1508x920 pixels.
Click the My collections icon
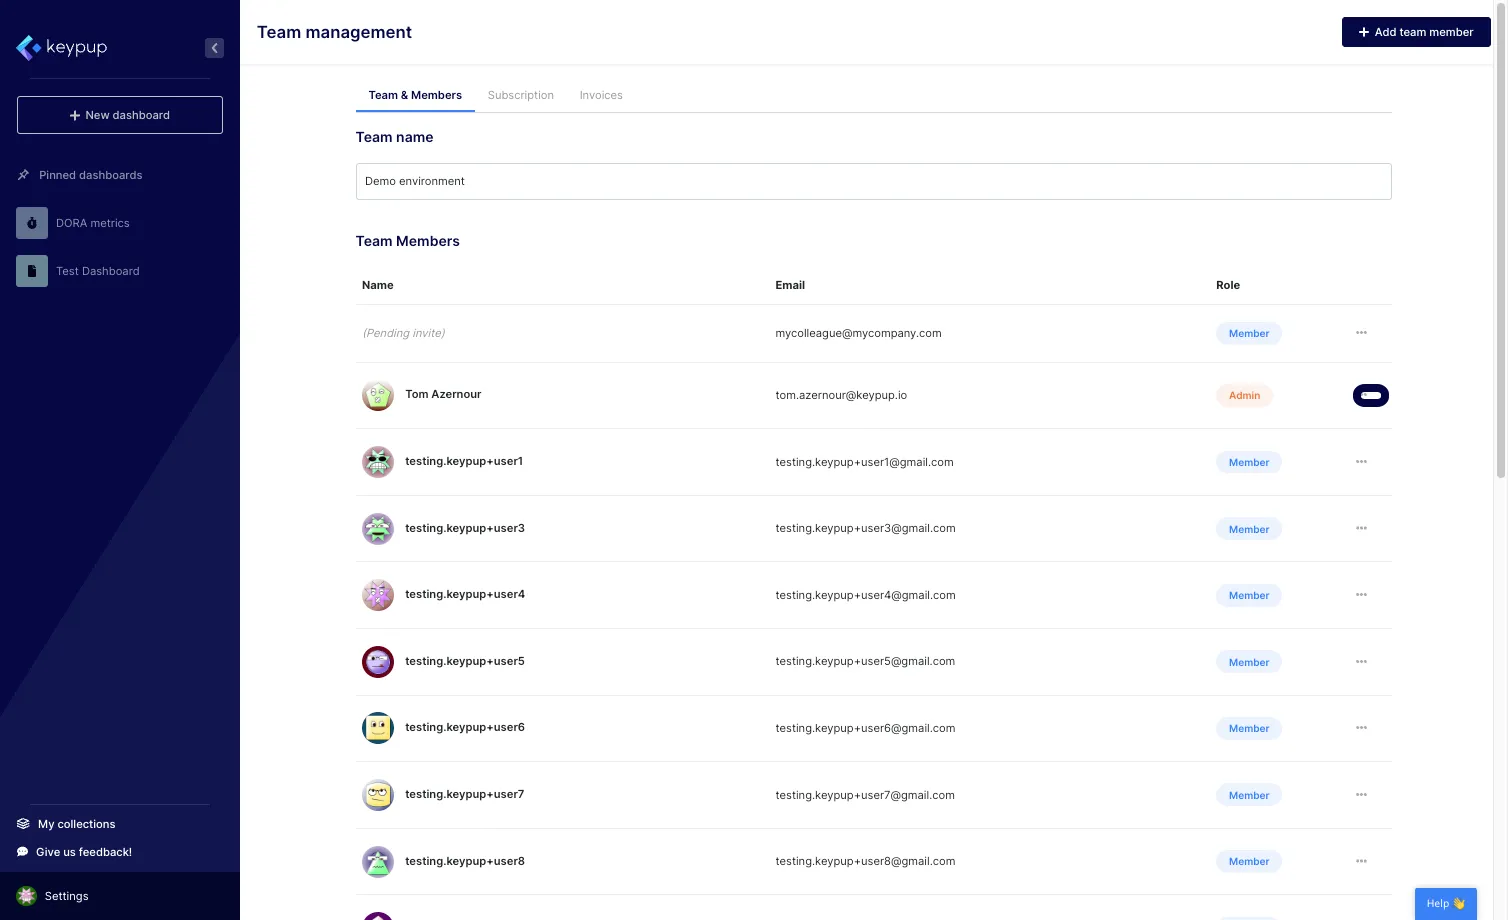click(22, 823)
